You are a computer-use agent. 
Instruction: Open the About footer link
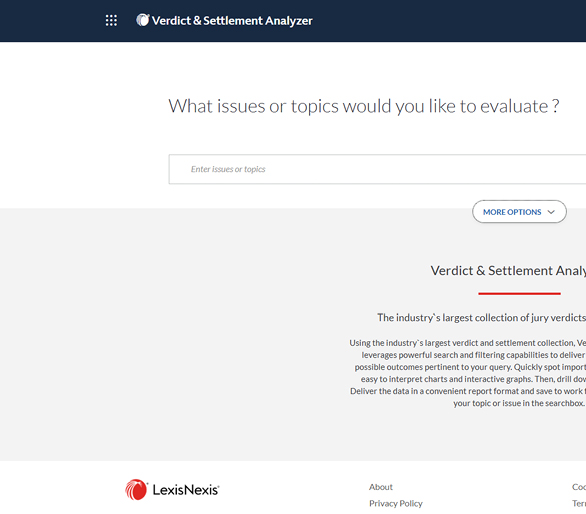pyautogui.click(x=381, y=487)
